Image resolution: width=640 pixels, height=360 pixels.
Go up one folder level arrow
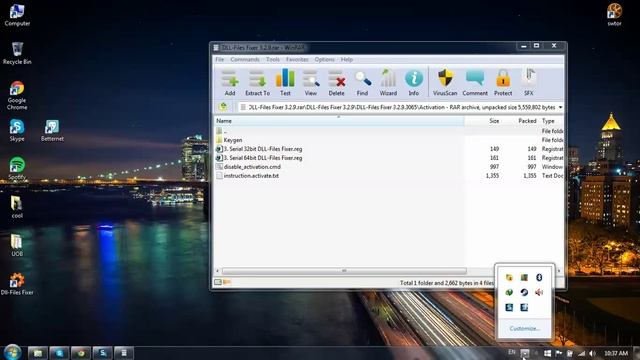click(223, 107)
